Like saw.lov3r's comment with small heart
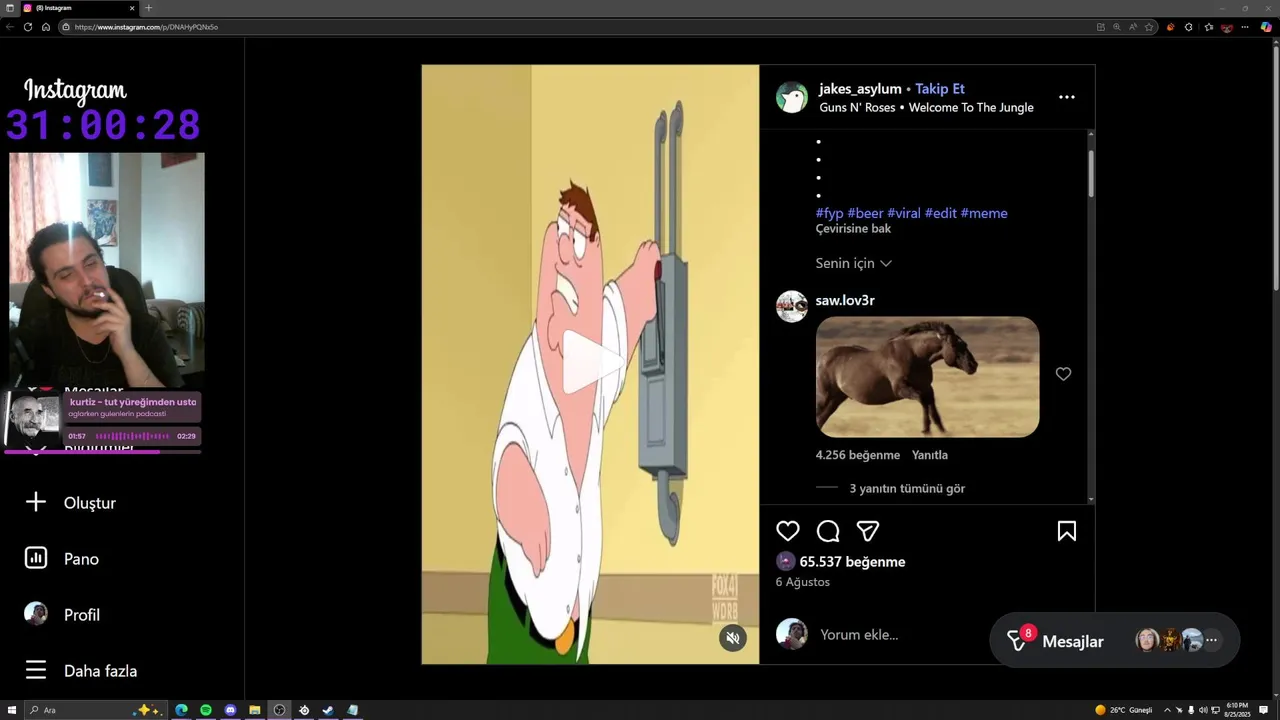Viewport: 1280px width, 720px height. [1063, 374]
